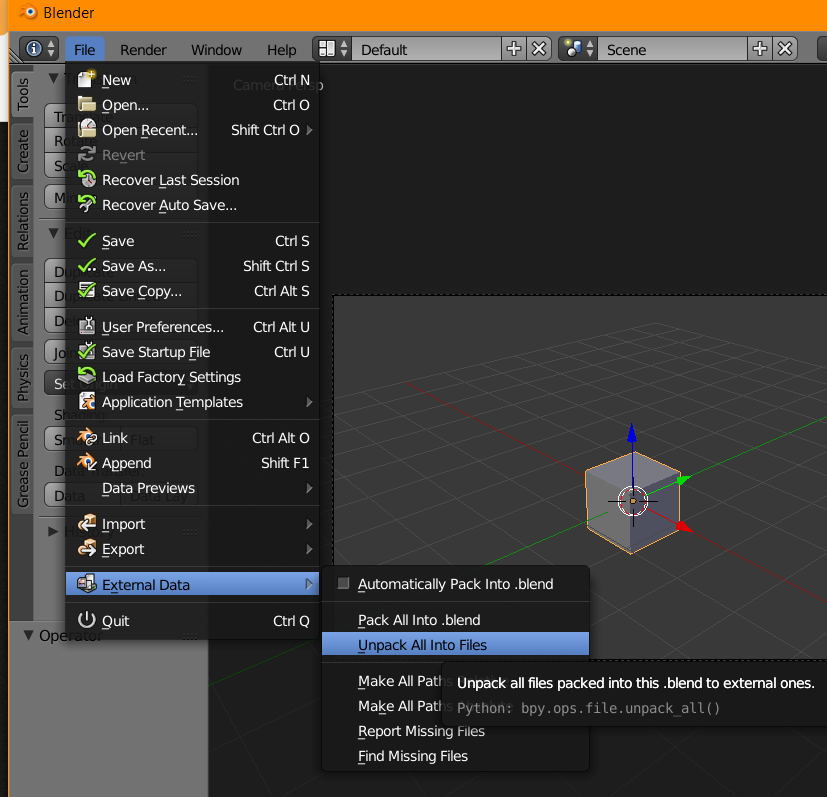Image resolution: width=827 pixels, height=797 pixels.
Task: Click the Export icon
Action: 86,549
